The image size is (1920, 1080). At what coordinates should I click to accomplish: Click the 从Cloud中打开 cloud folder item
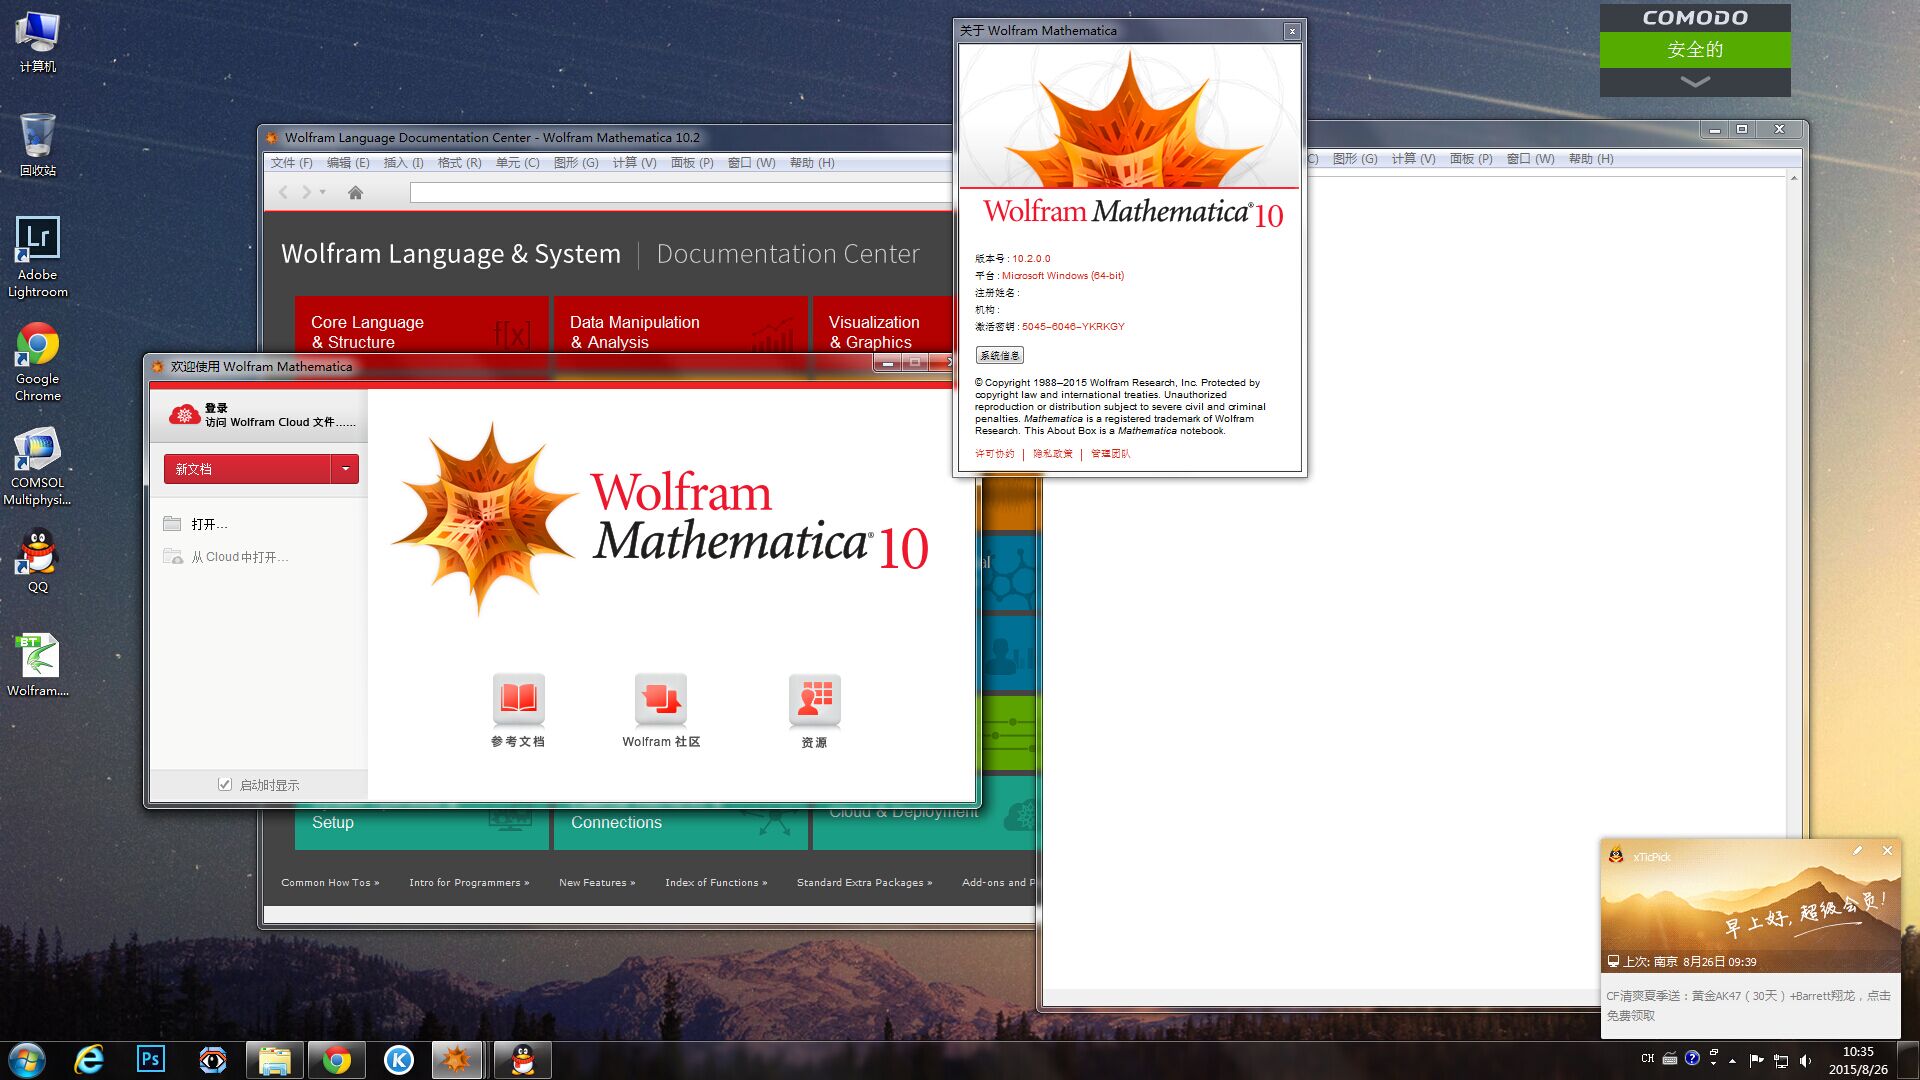(238, 557)
